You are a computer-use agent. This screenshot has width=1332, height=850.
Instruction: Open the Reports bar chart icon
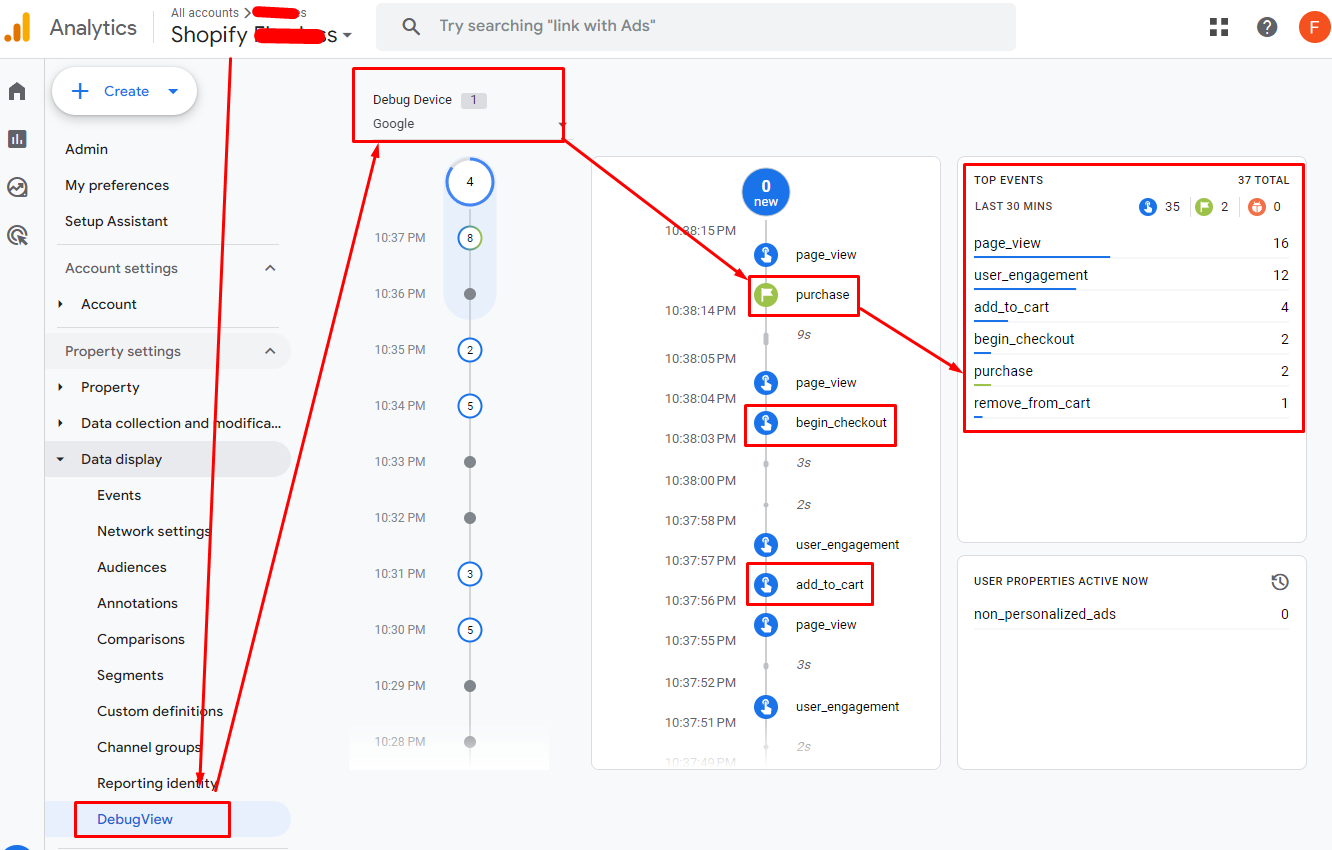pyautogui.click(x=17, y=139)
